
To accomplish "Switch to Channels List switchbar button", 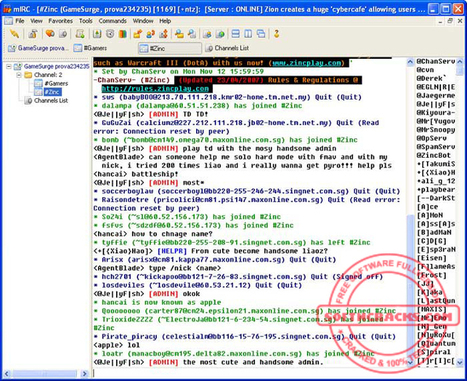I will (228, 48).
